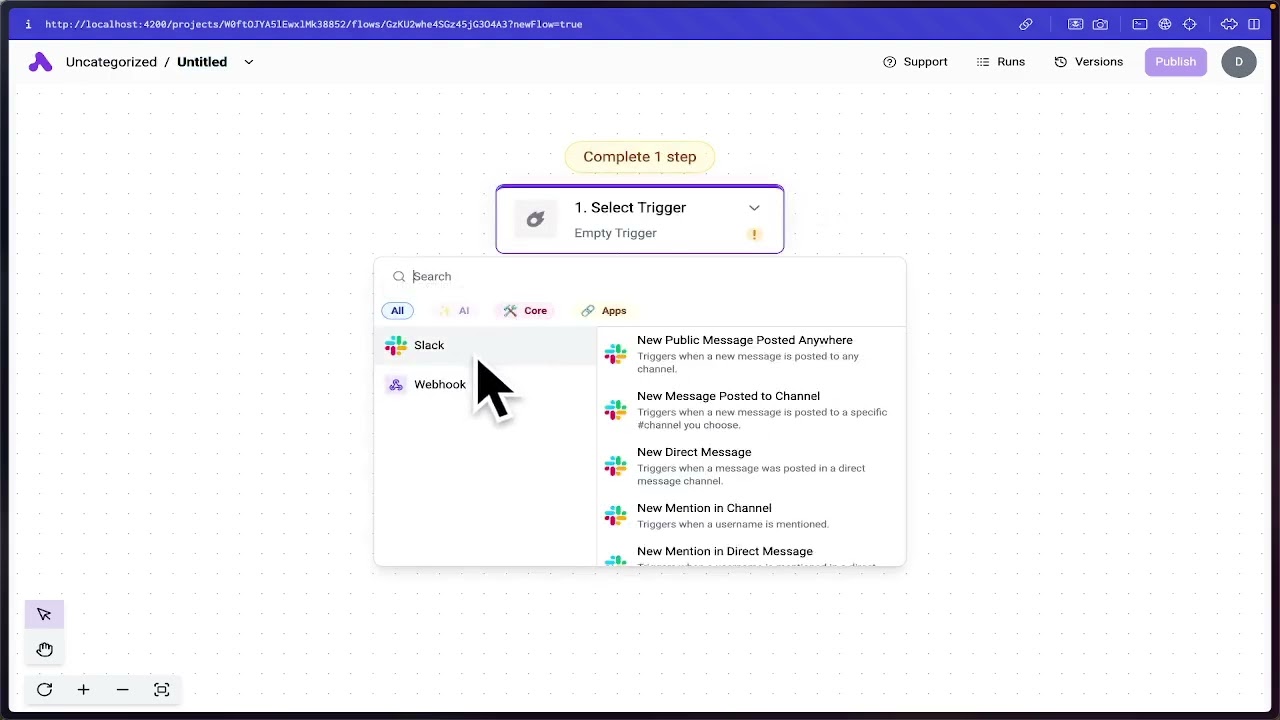Focus the Search pieces field
1280x720 pixels.
point(640,276)
